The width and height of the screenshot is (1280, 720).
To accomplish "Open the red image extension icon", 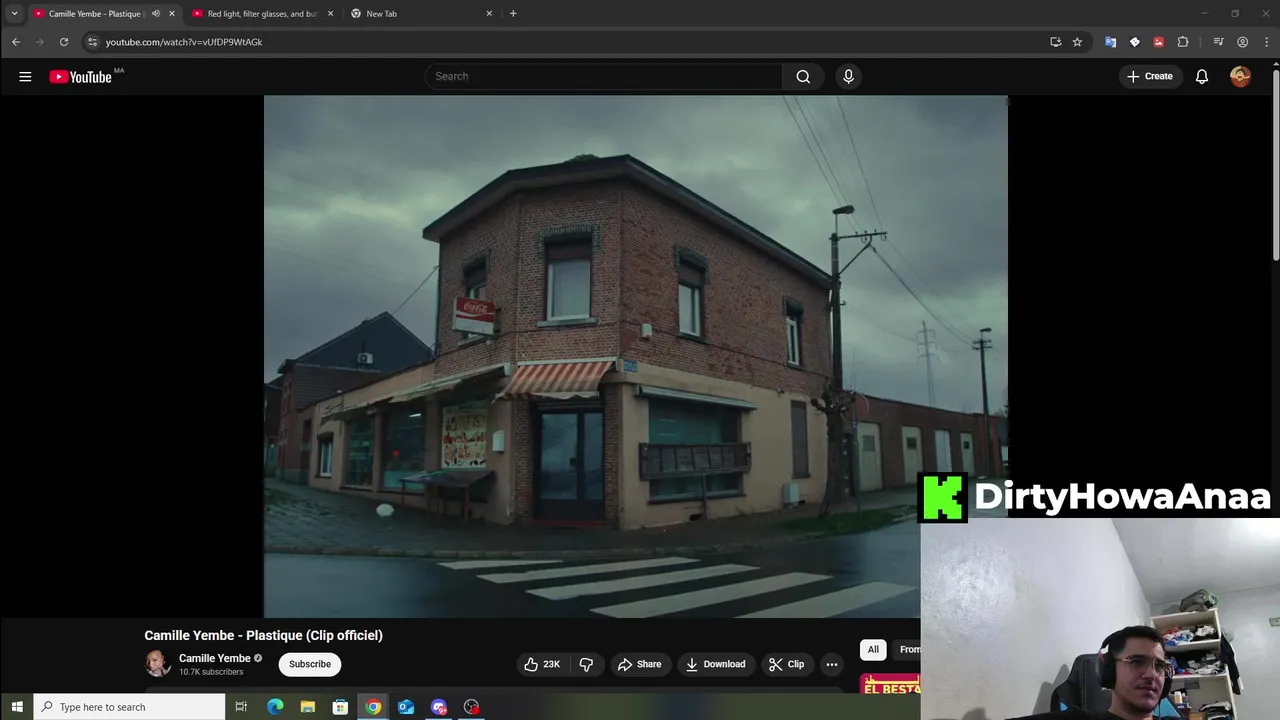I will coord(1158,42).
